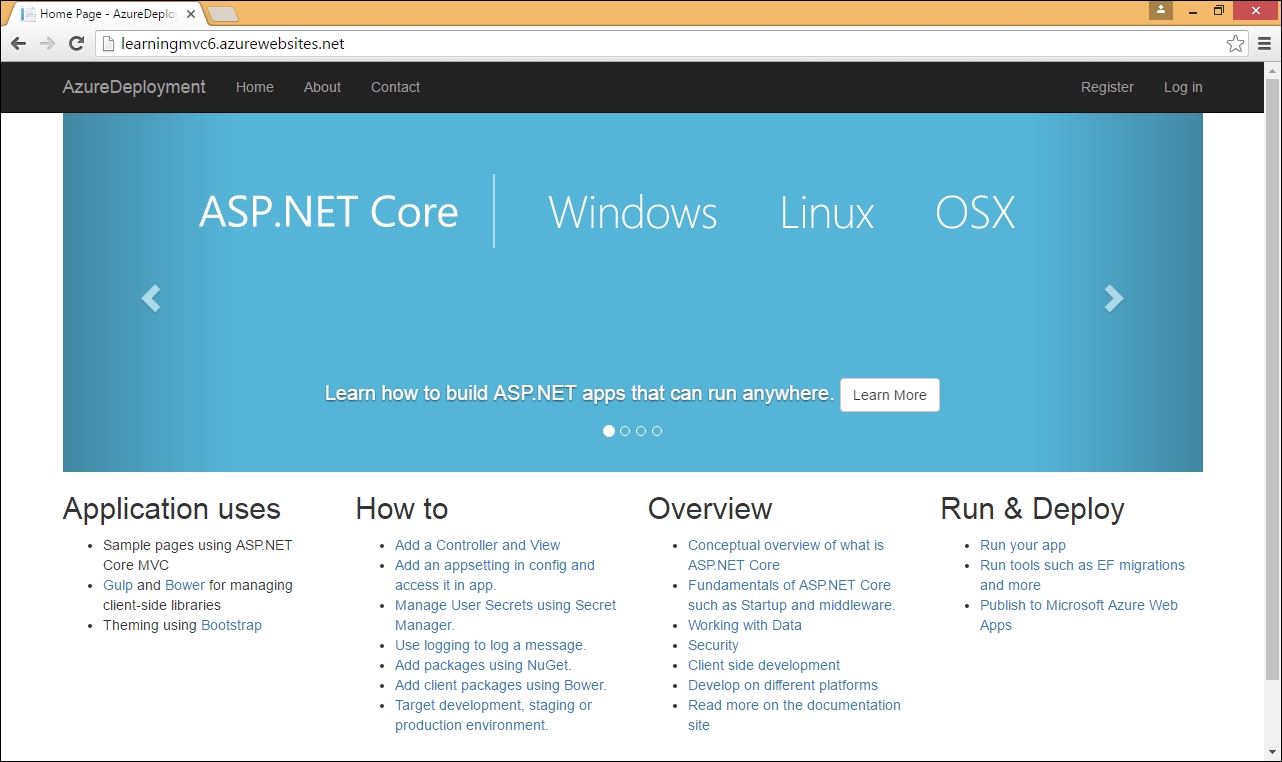Image resolution: width=1282 pixels, height=762 pixels.
Task: Open the Contact nav item
Action: pos(395,87)
